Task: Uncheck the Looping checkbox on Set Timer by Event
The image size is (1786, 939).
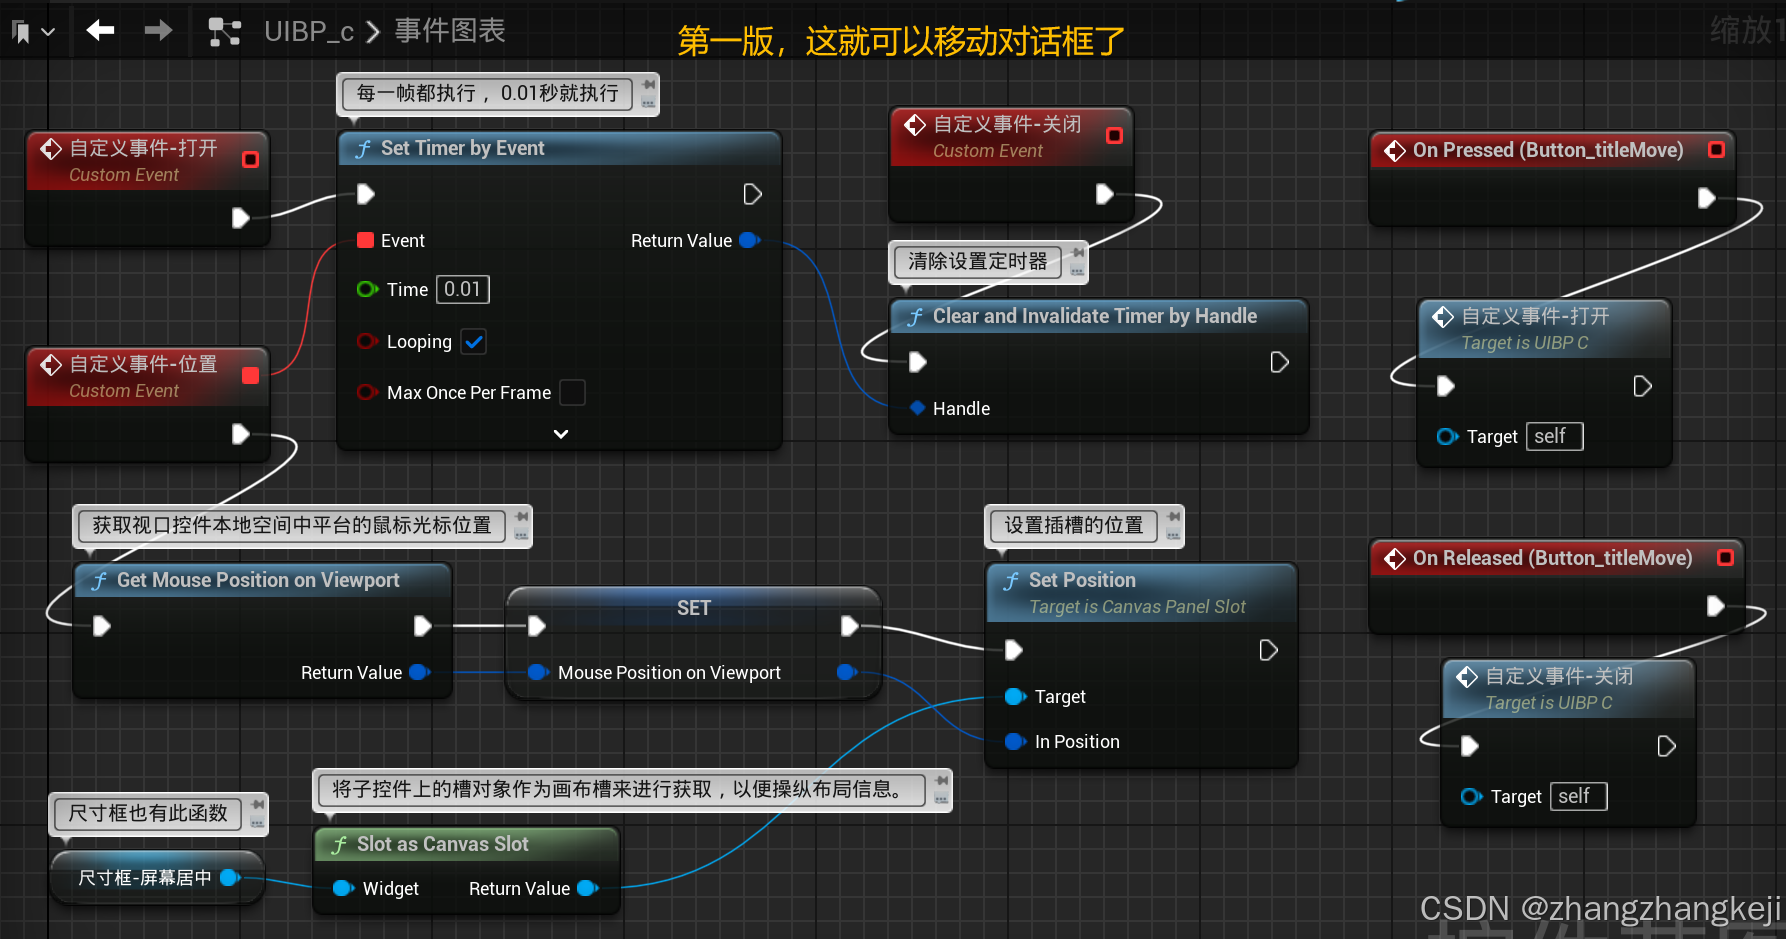Action: click(473, 341)
